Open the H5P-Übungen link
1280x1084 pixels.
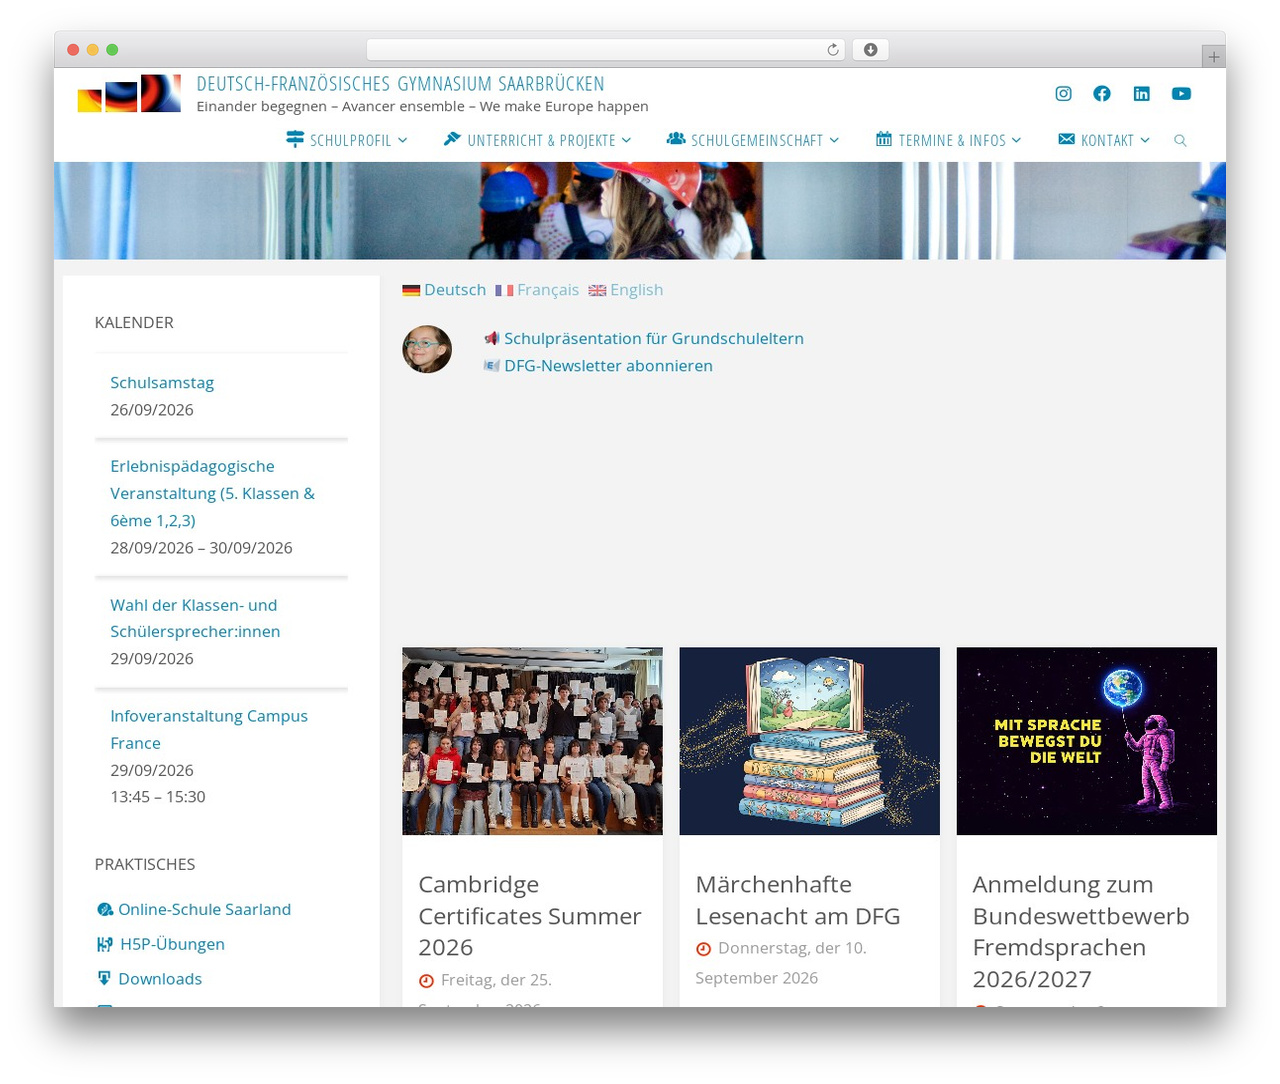[172, 944]
